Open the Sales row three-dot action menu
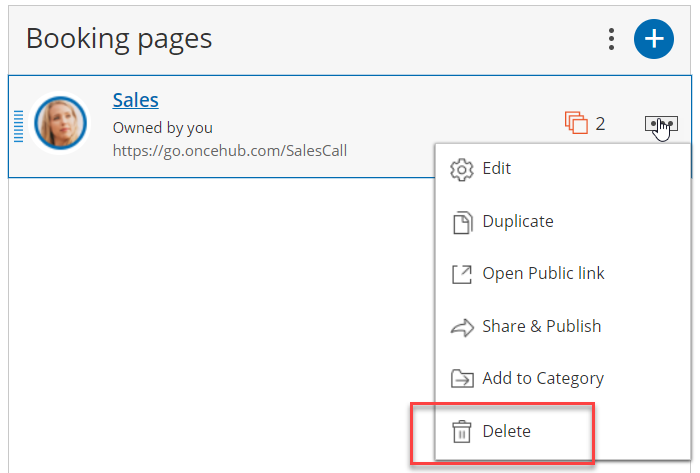700x473 pixels. tap(661, 124)
